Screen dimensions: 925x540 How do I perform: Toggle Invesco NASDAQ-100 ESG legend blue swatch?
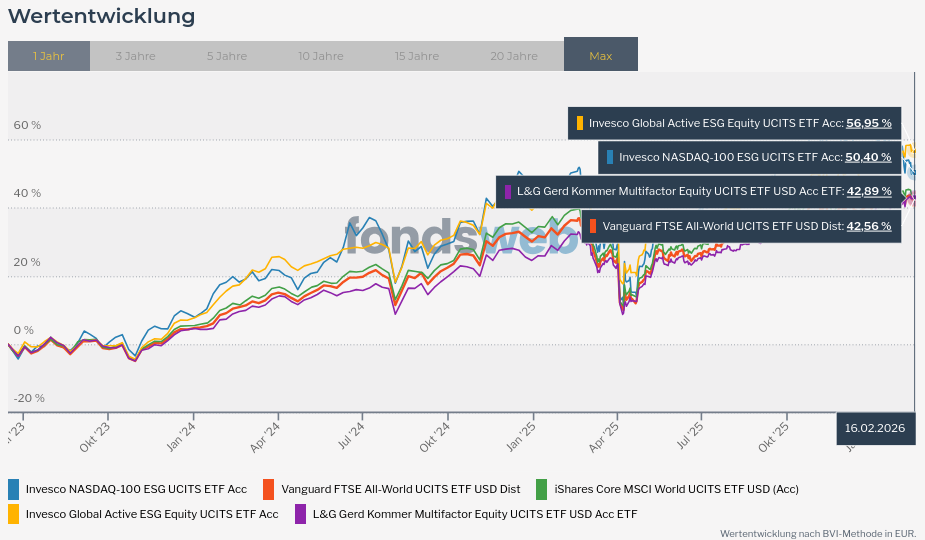pos(14,489)
